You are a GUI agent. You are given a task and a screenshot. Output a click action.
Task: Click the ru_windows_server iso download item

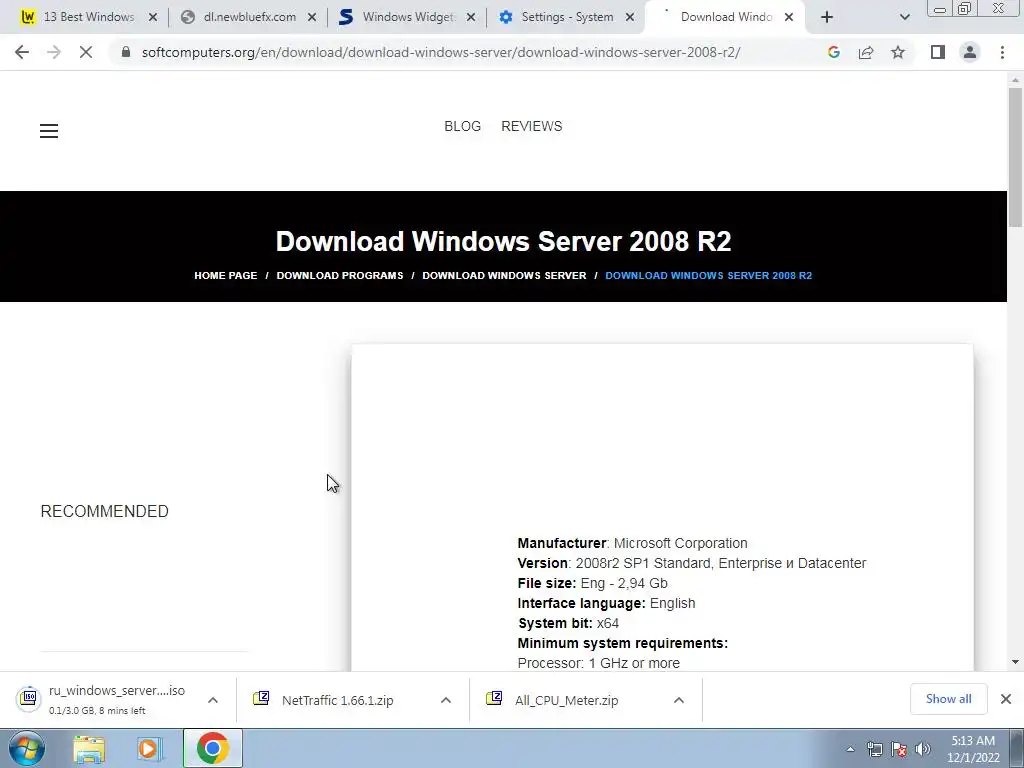tap(116, 699)
